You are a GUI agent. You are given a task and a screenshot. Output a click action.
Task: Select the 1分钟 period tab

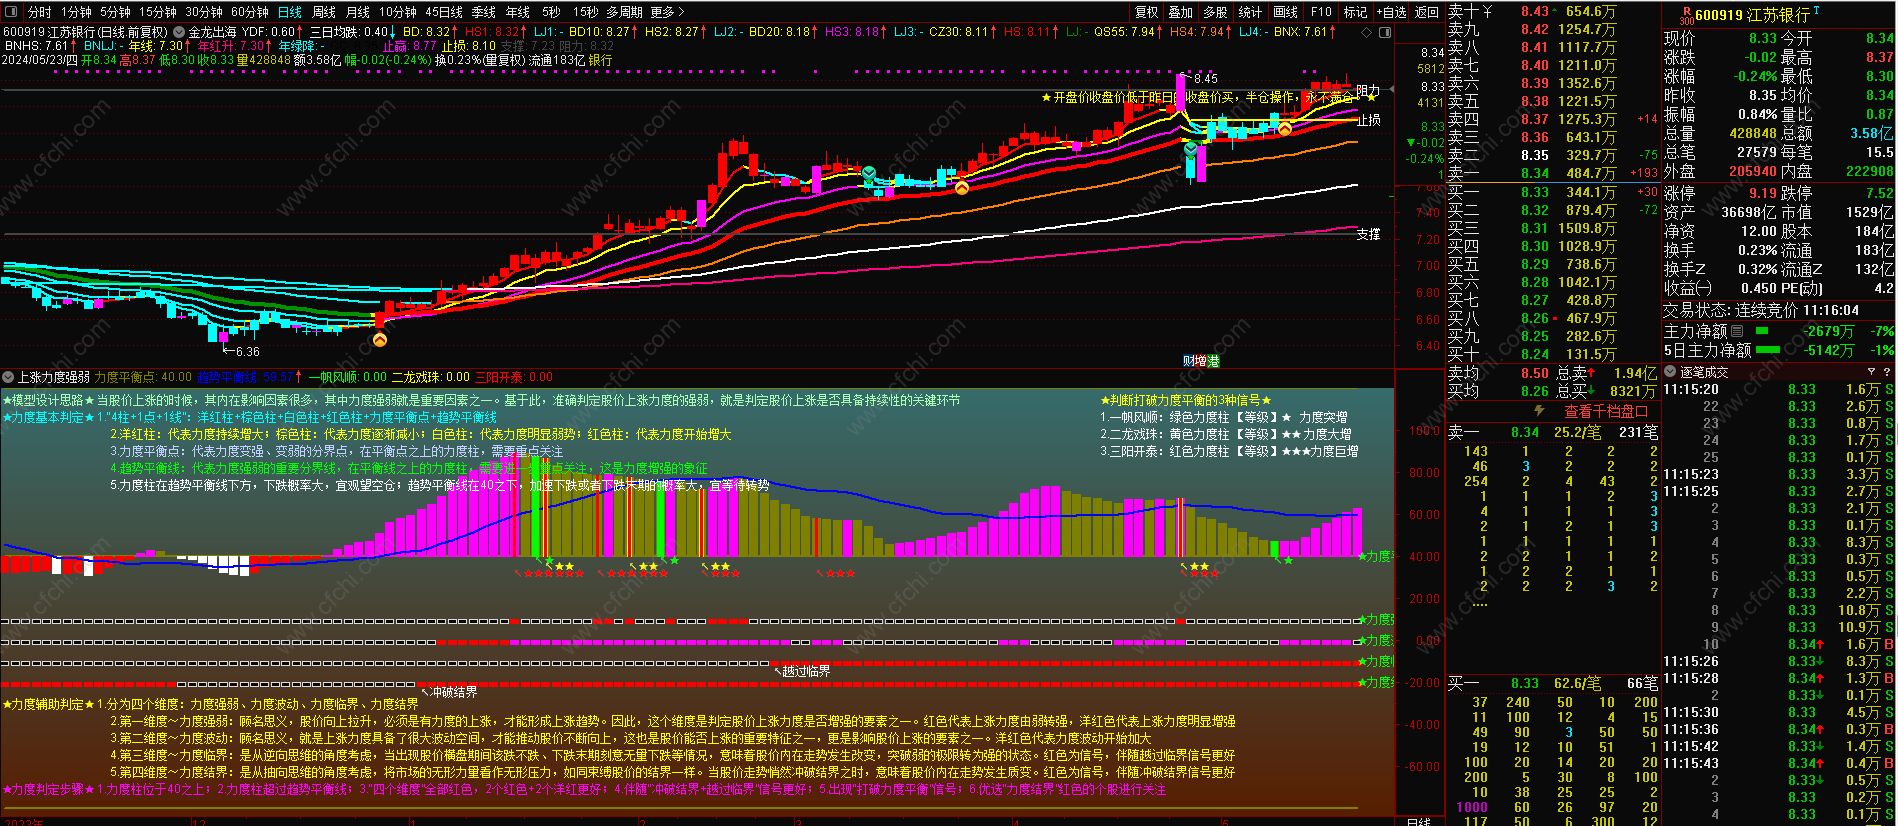pos(76,12)
